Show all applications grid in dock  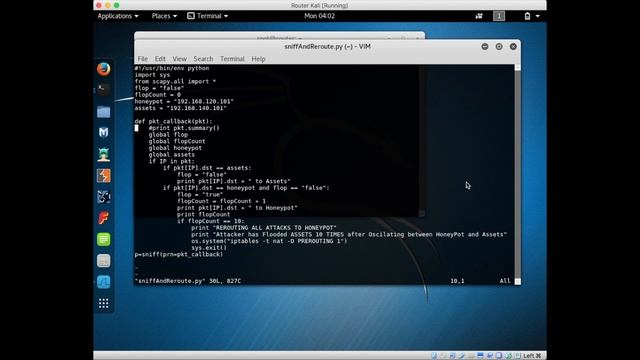103,303
